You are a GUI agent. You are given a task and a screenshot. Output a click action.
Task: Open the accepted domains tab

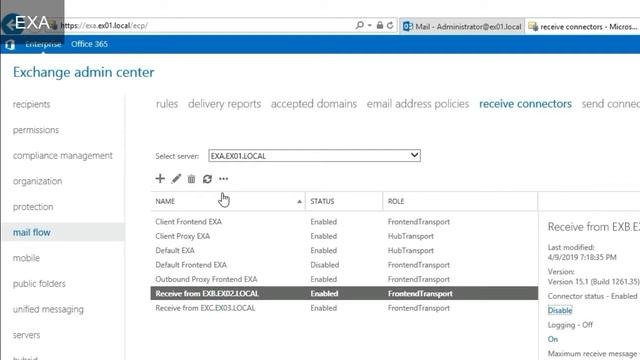pyautogui.click(x=314, y=104)
